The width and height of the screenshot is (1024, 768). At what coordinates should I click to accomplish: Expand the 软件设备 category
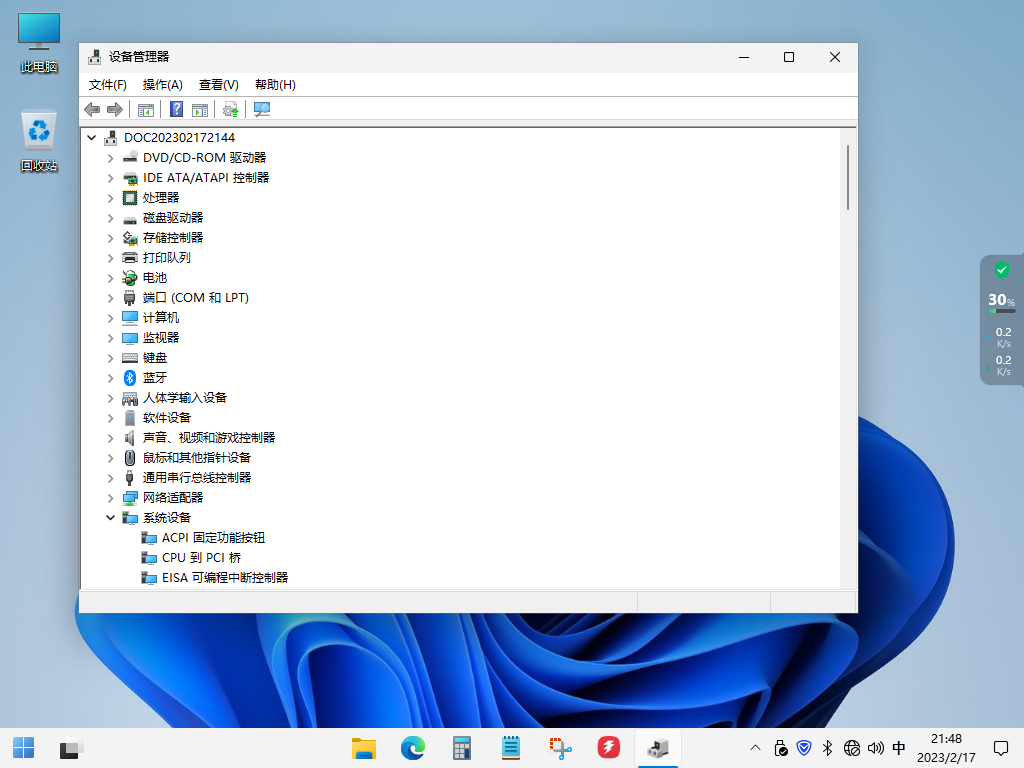[x=110, y=418]
